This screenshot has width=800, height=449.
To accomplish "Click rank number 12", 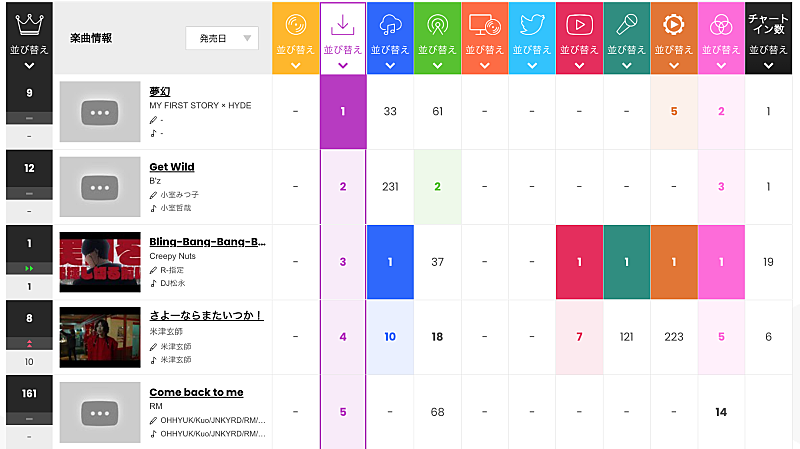I will tap(29, 168).
